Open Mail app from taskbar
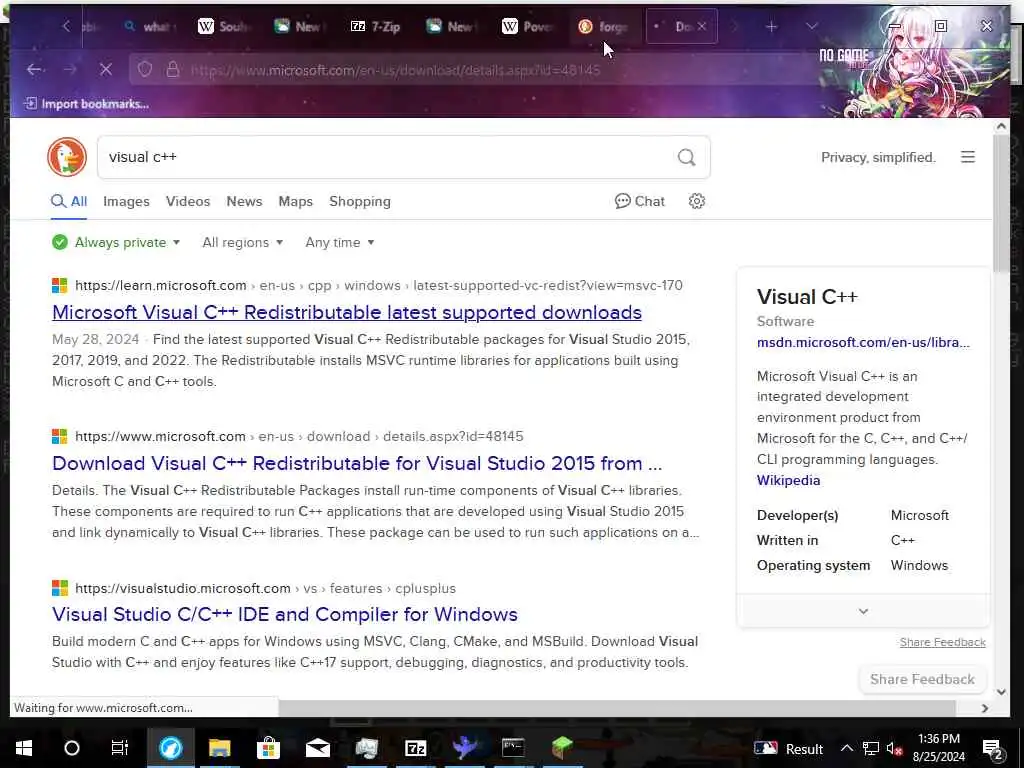Screen dimensions: 1024x768 pos(317,748)
